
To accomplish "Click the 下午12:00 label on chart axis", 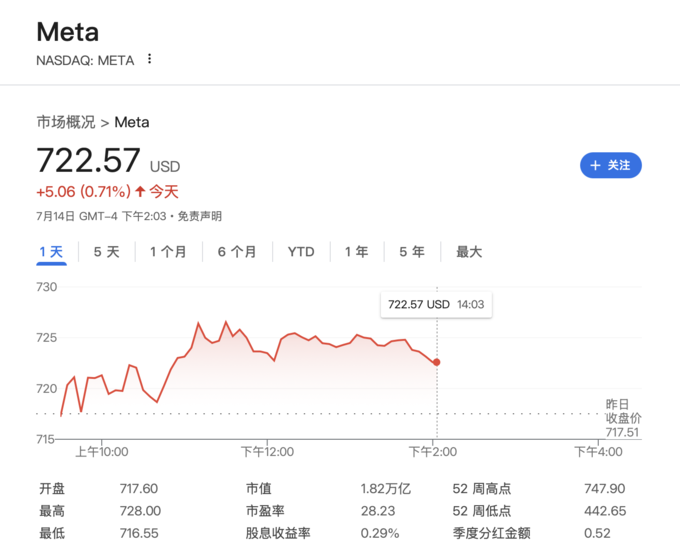I will pos(268,452).
